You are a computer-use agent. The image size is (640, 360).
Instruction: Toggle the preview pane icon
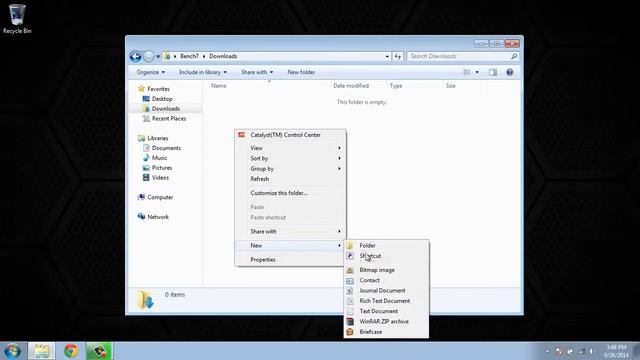[493, 72]
